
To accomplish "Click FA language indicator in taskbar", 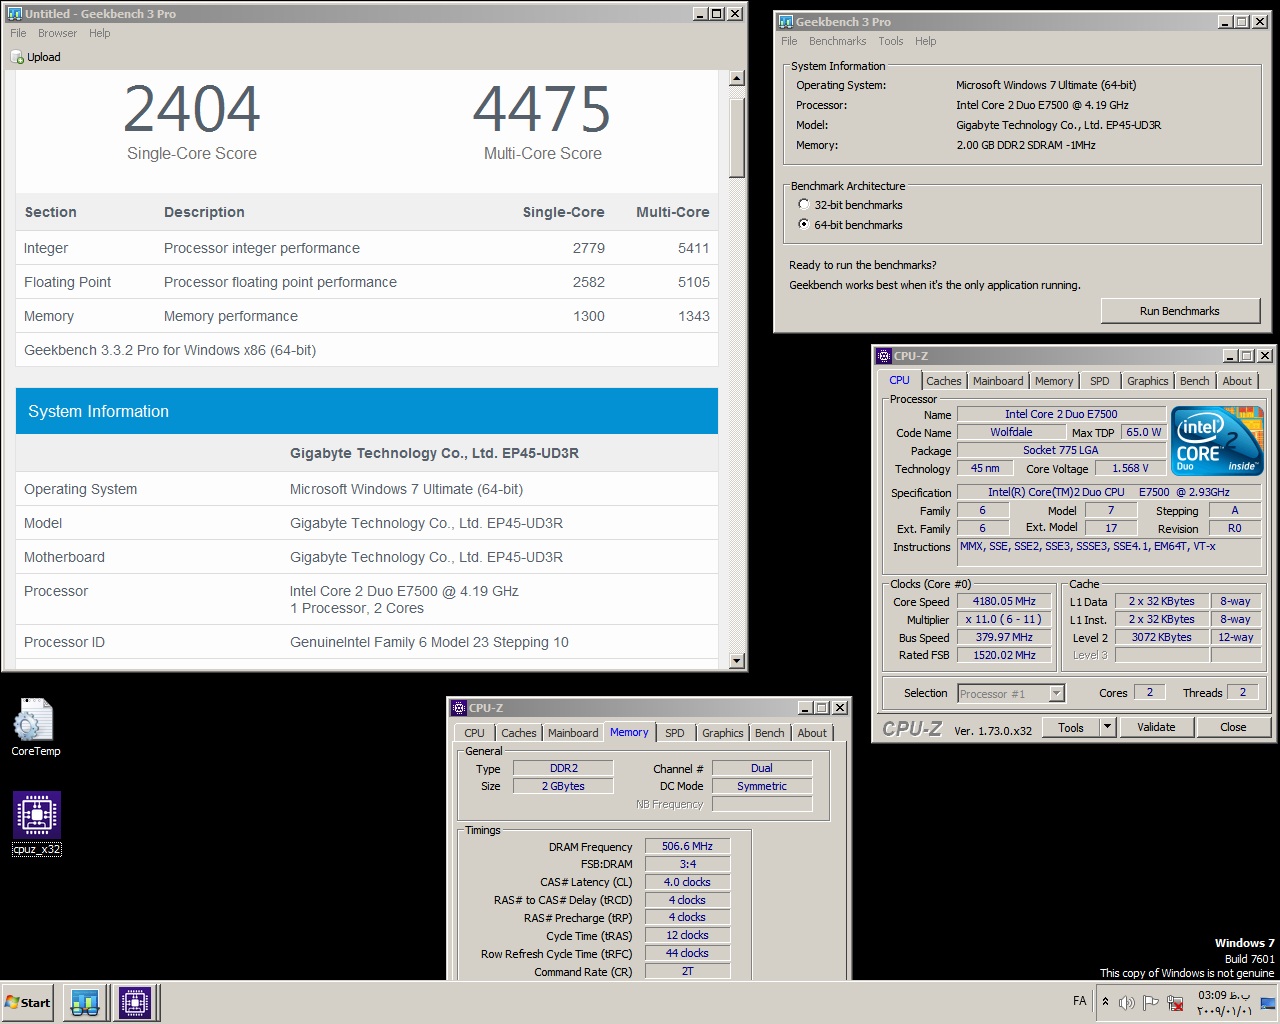I will pos(1079,1000).
